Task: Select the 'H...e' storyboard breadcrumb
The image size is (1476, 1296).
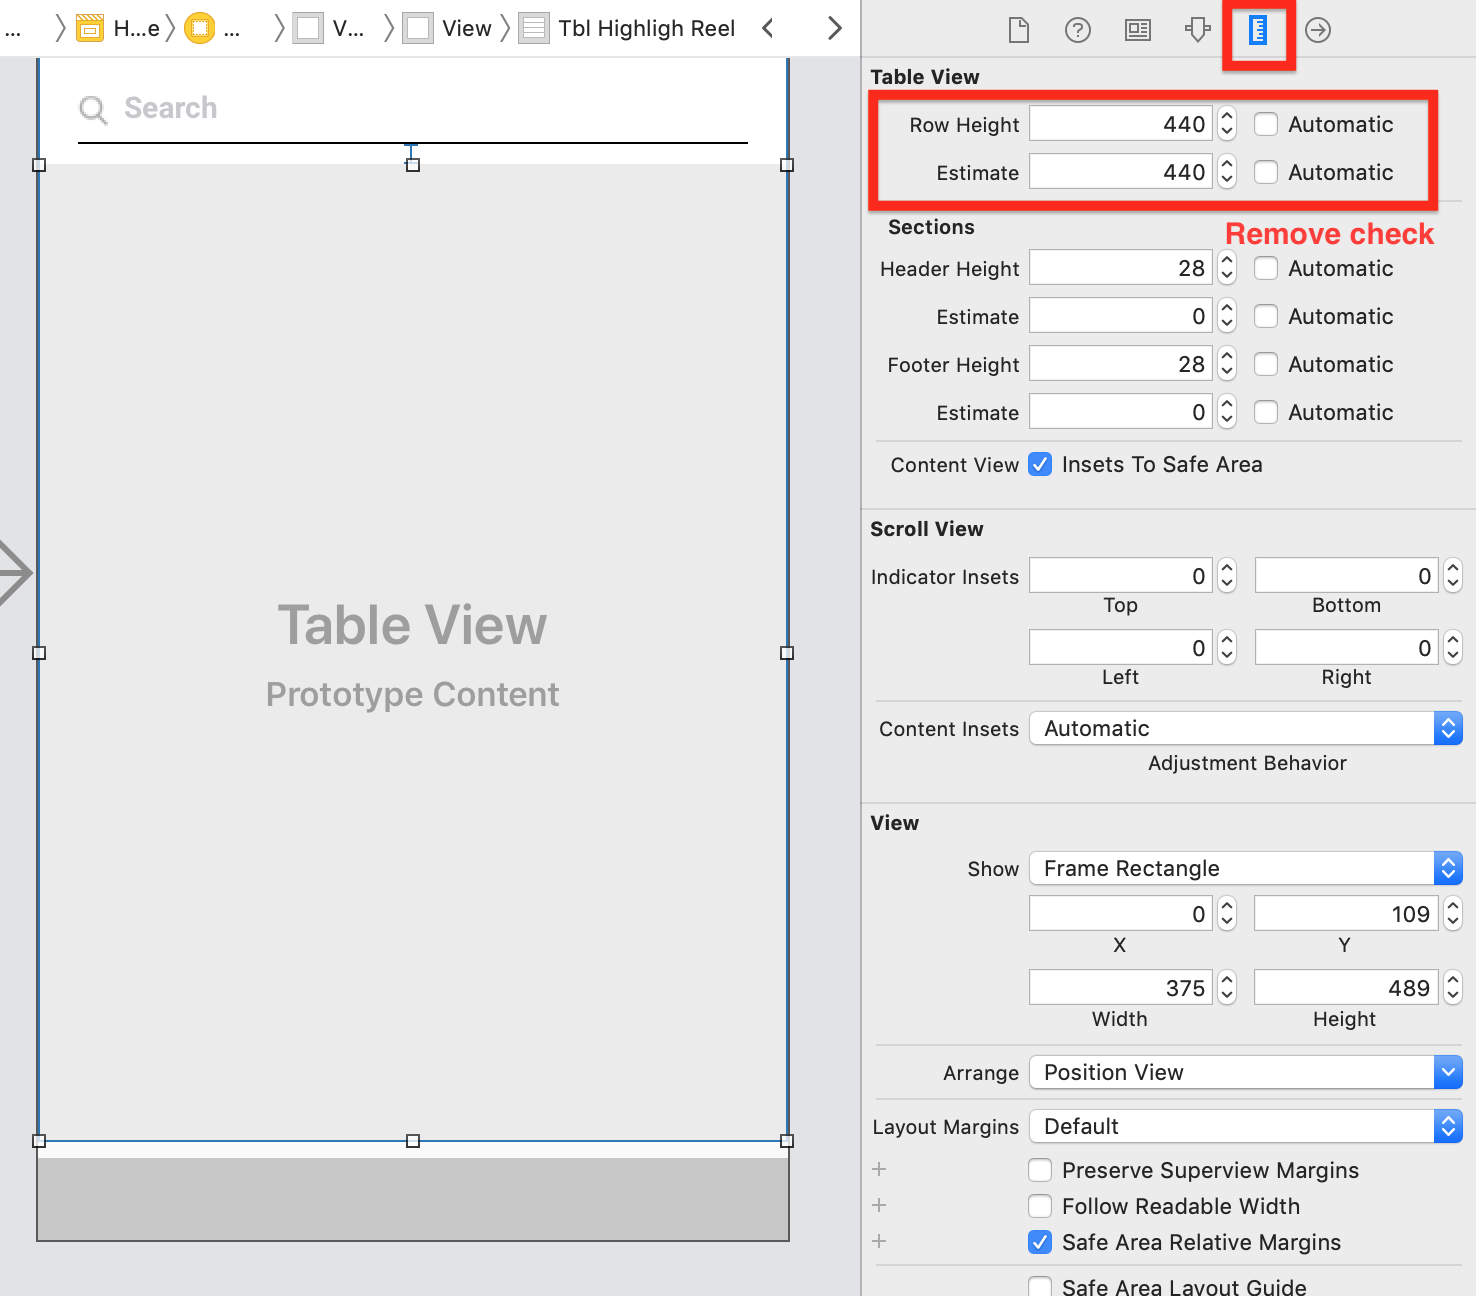Action: (137, 28)
